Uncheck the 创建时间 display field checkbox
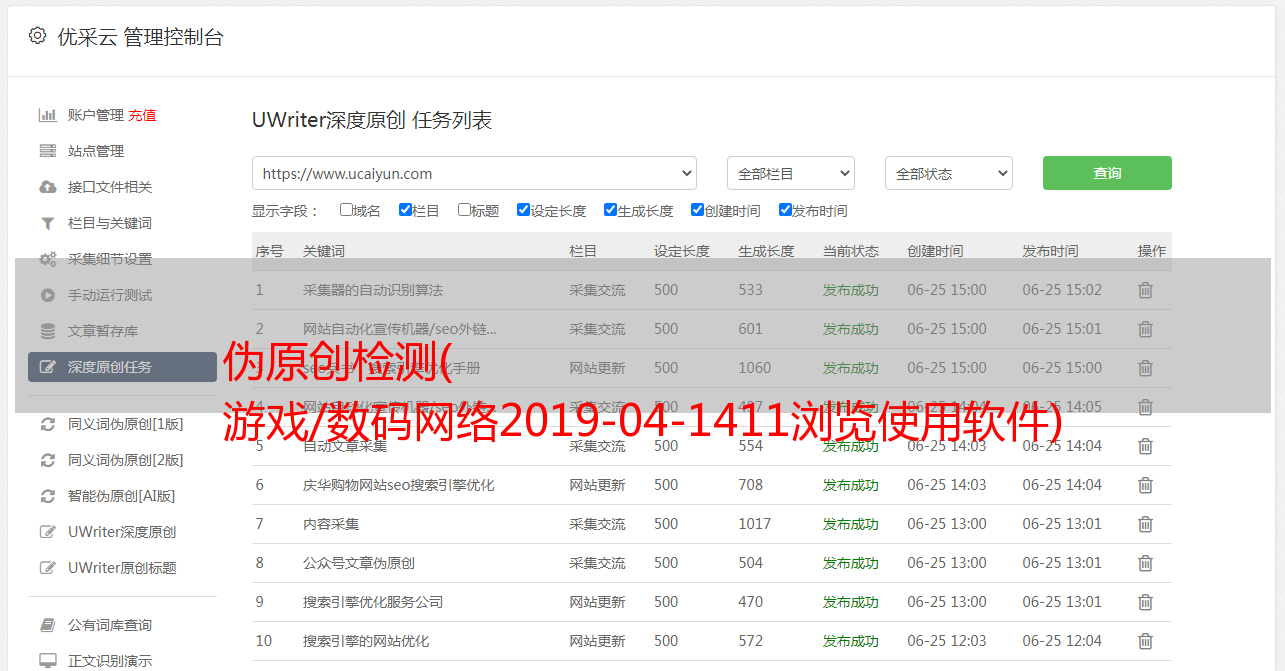The image size is (1285, 671). [x=697, y=210]
